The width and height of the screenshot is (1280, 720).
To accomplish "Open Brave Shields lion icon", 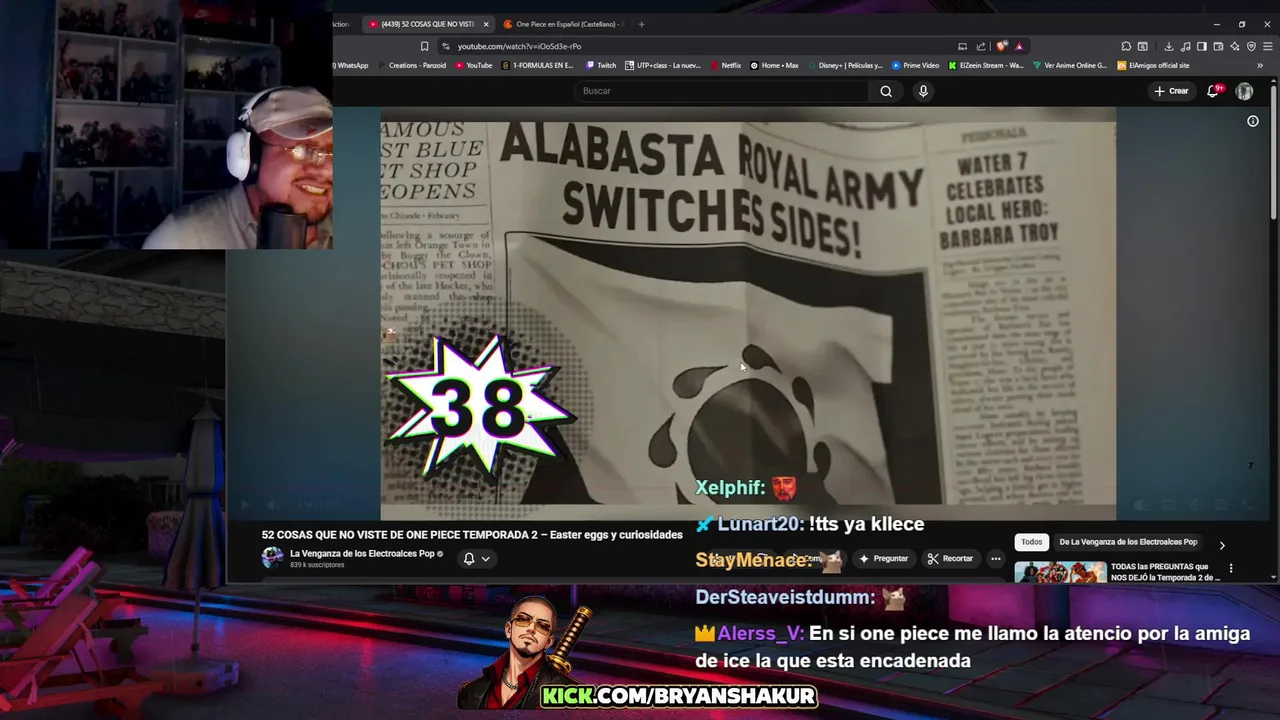I will click(x=1001, y=46).
